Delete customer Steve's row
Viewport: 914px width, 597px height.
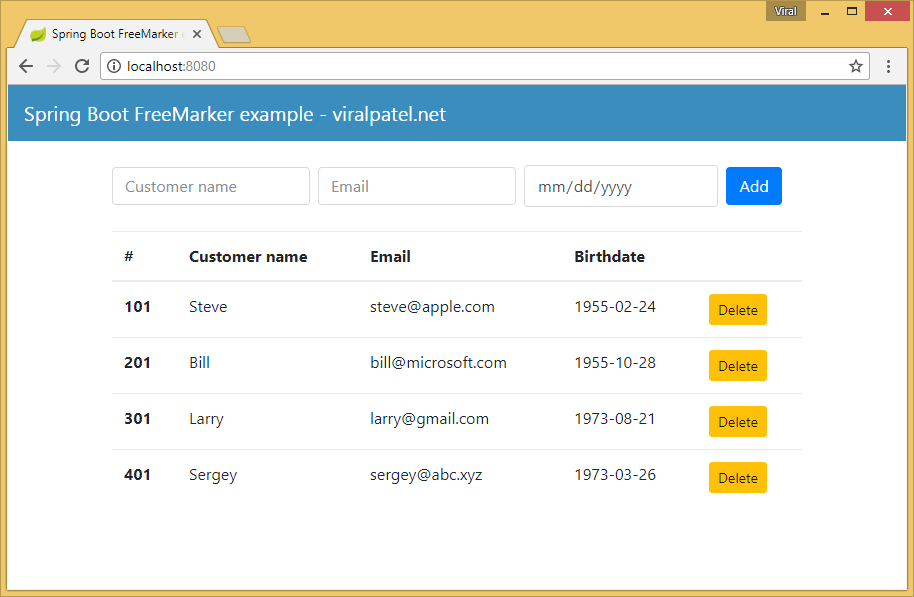[737, 310]
